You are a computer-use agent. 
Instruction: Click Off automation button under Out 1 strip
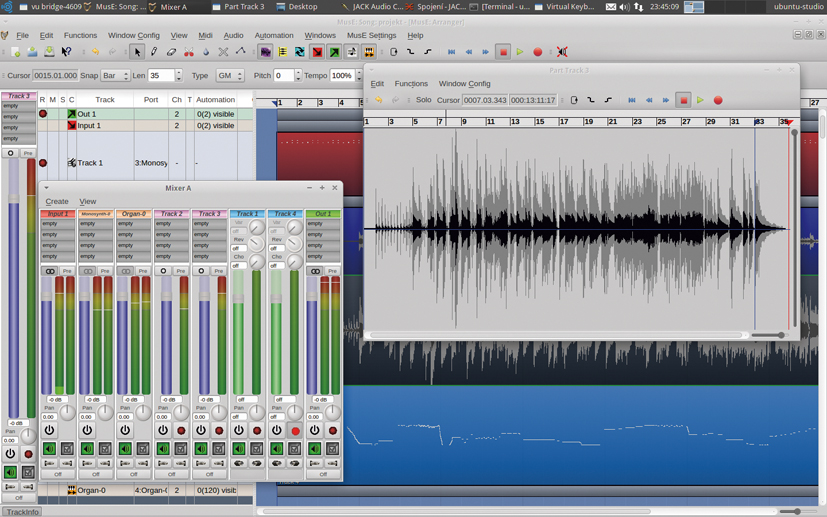323,474
